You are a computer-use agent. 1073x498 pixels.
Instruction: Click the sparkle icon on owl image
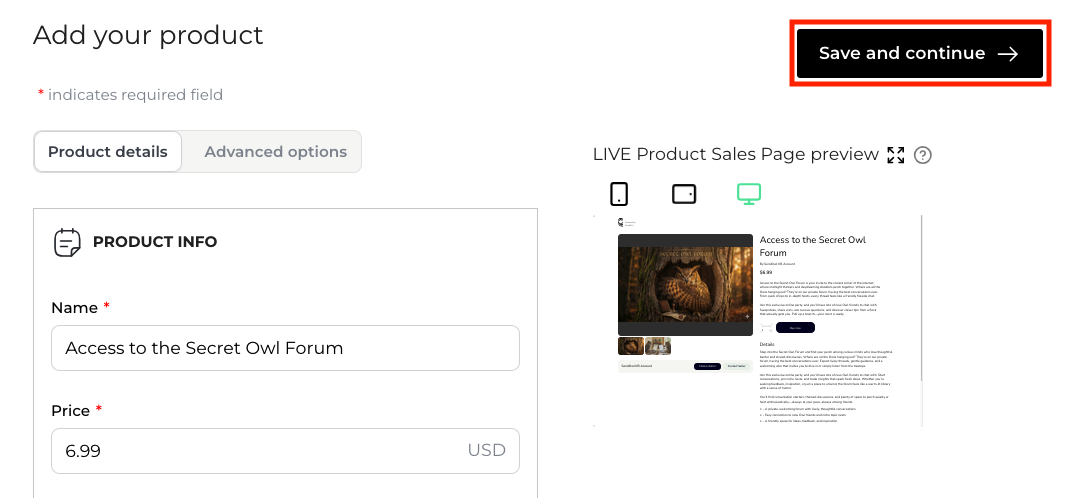click(x=747, y=316)
